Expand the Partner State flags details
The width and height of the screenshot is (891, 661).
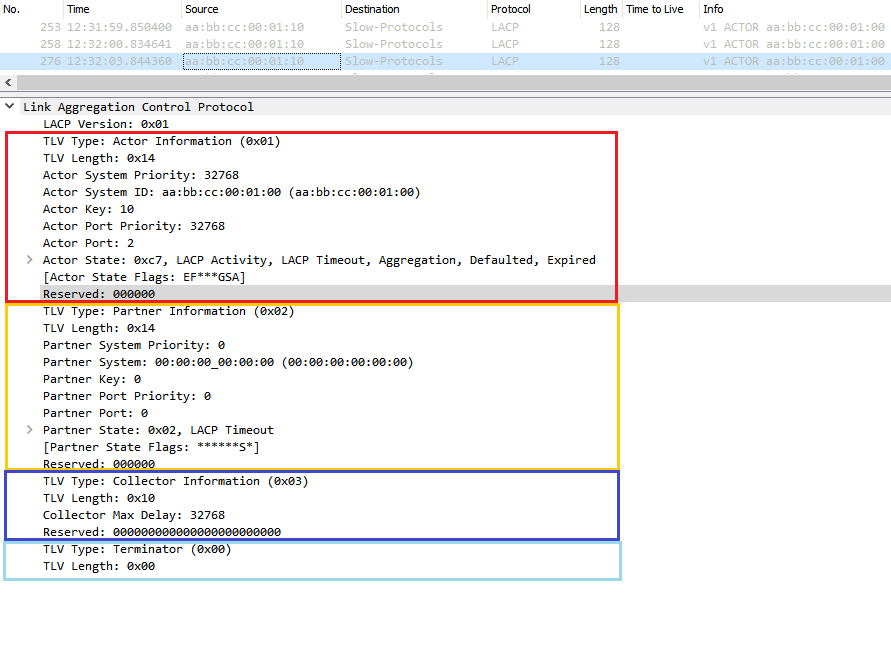pos(29,429)
